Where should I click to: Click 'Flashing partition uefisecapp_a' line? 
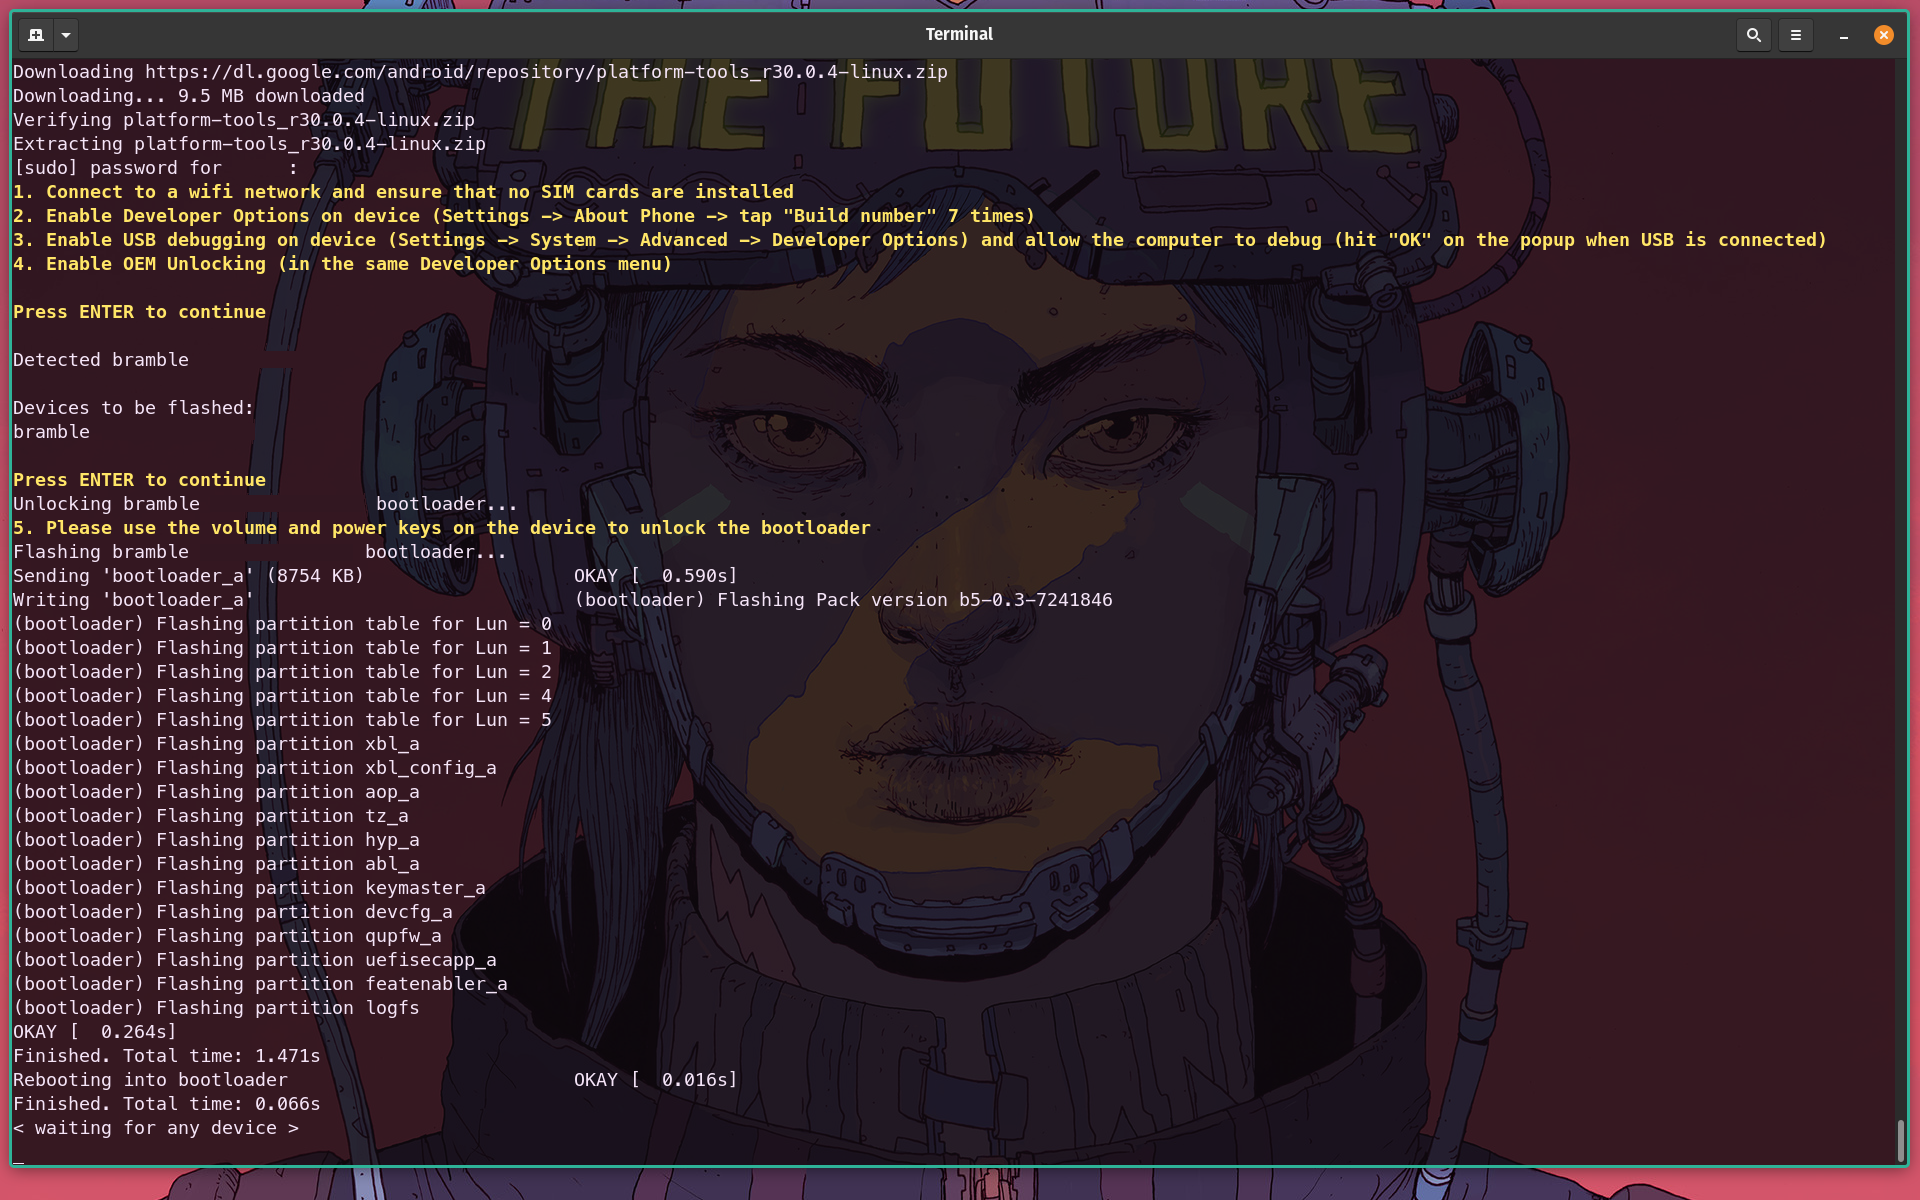[x=255, y=960]
